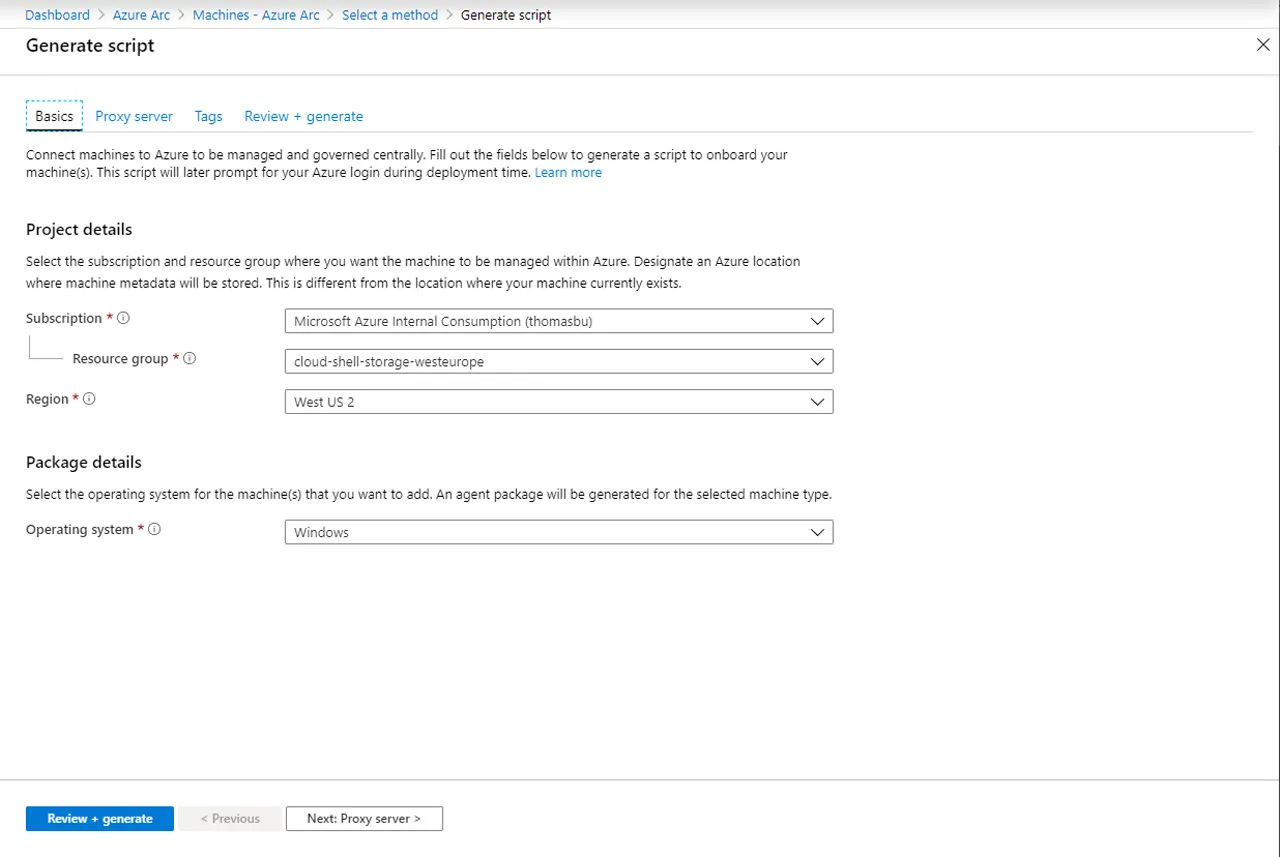Navigate to Dashboard via breadcrumb
The height and width of the screenshot is (857, 1280).
[x=57, y=15]
